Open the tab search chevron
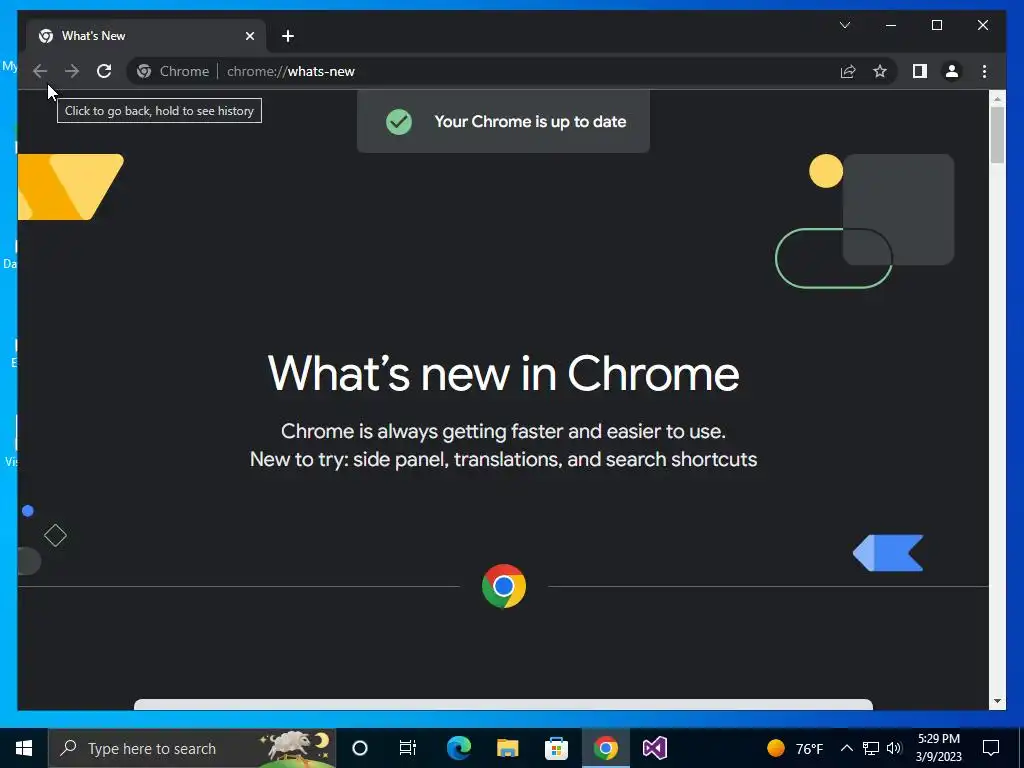 tap(844, 25)
